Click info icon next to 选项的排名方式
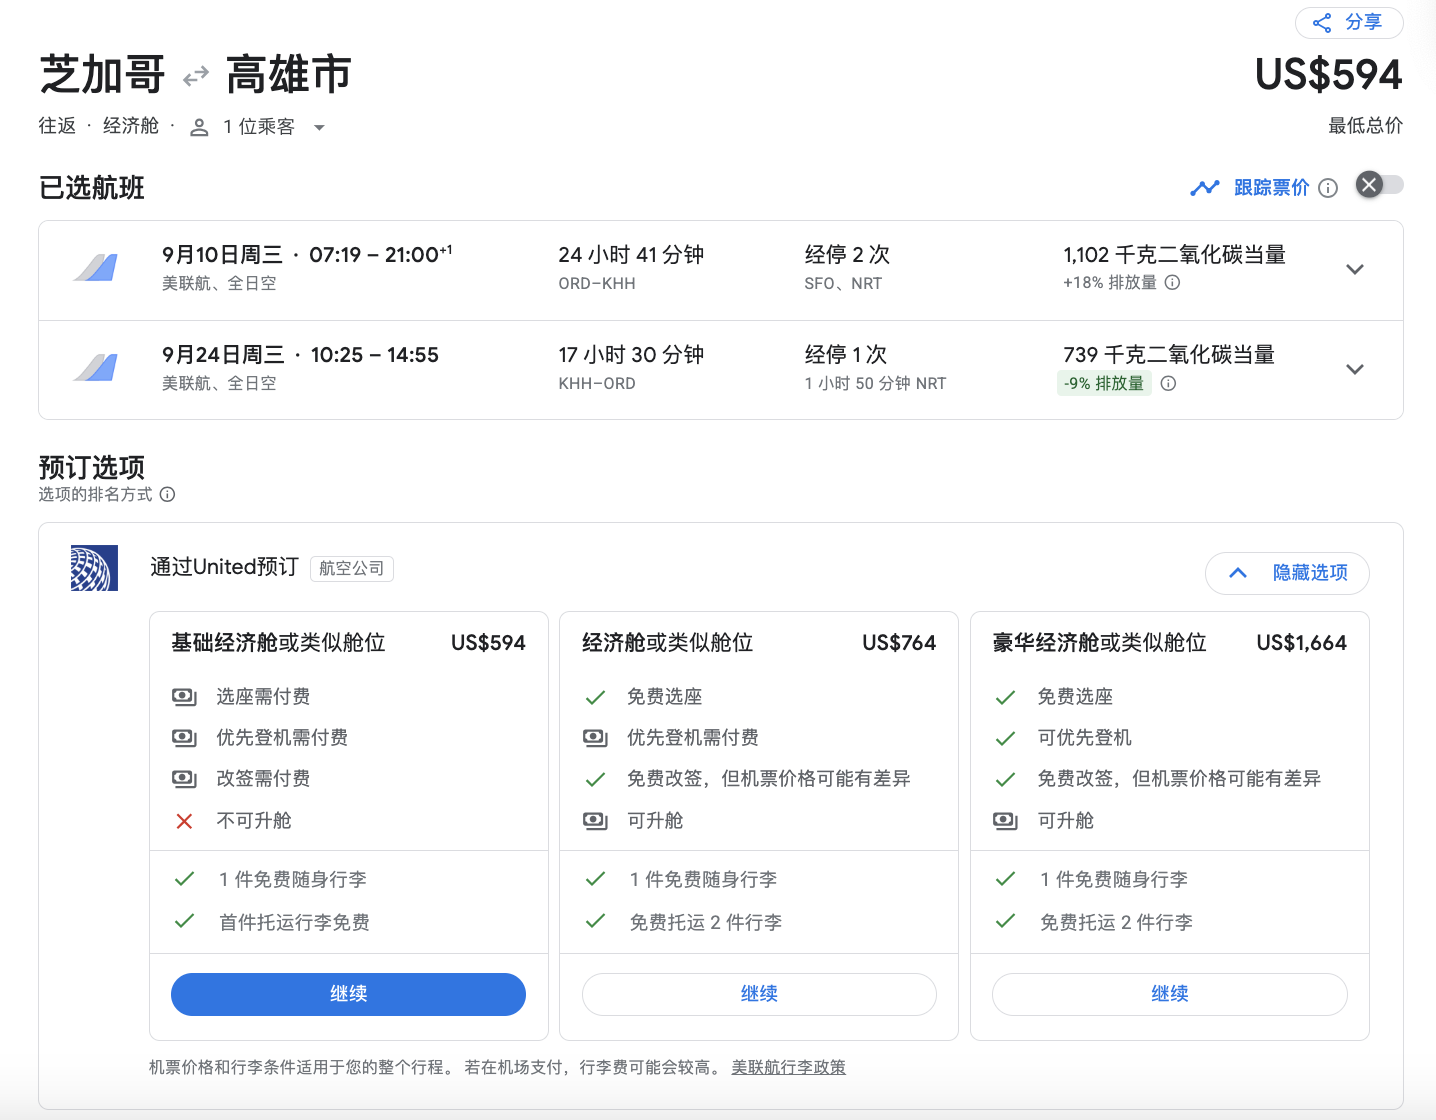This screenshot has width=1436, height=1120. (168, 495)
